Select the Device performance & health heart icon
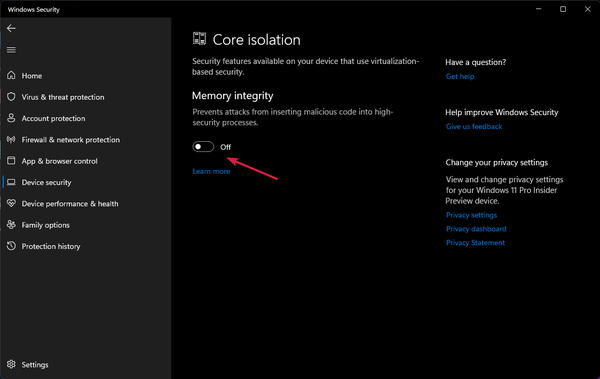 [11, 203]
